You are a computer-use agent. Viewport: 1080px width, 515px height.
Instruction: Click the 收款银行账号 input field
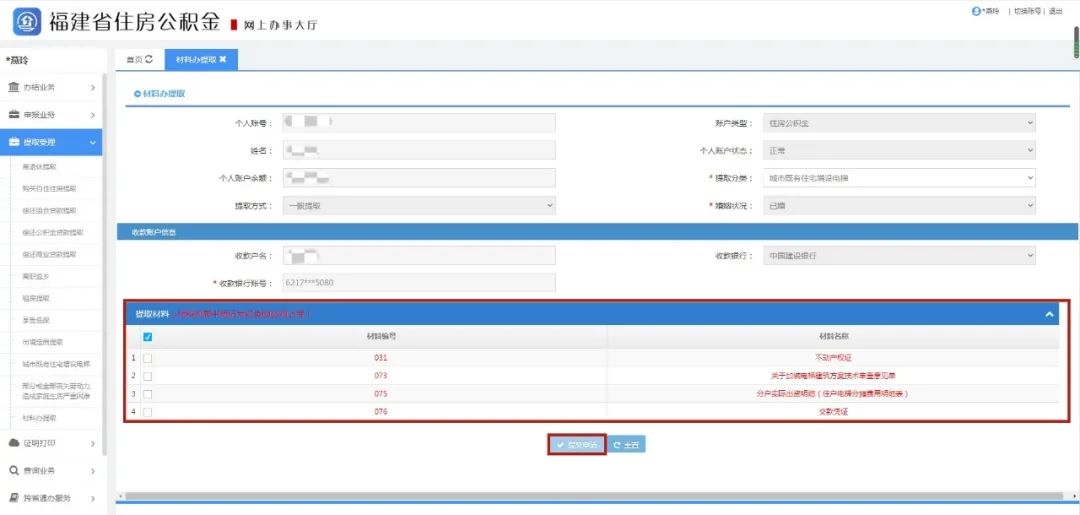pos(419,283)
